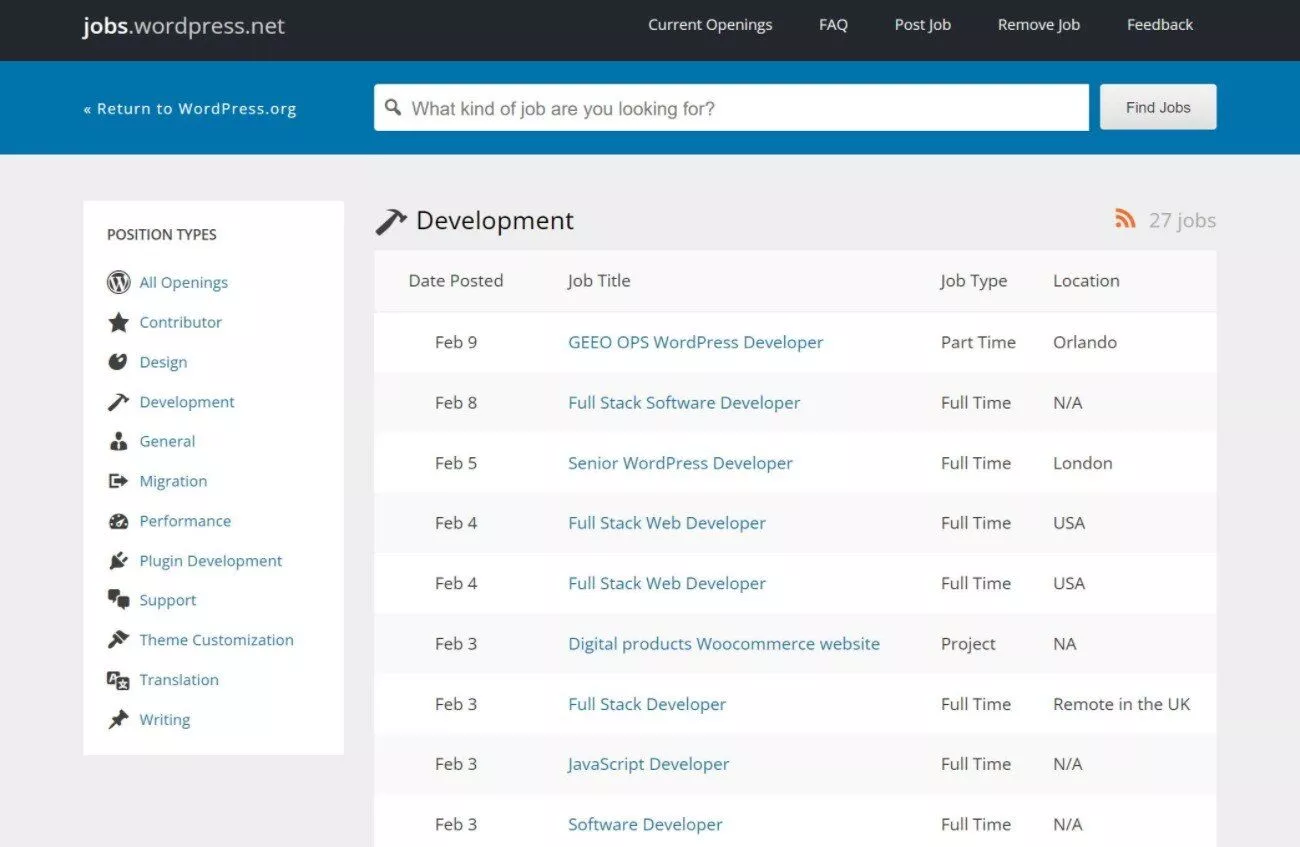Select Writing position type

(165, 720)
